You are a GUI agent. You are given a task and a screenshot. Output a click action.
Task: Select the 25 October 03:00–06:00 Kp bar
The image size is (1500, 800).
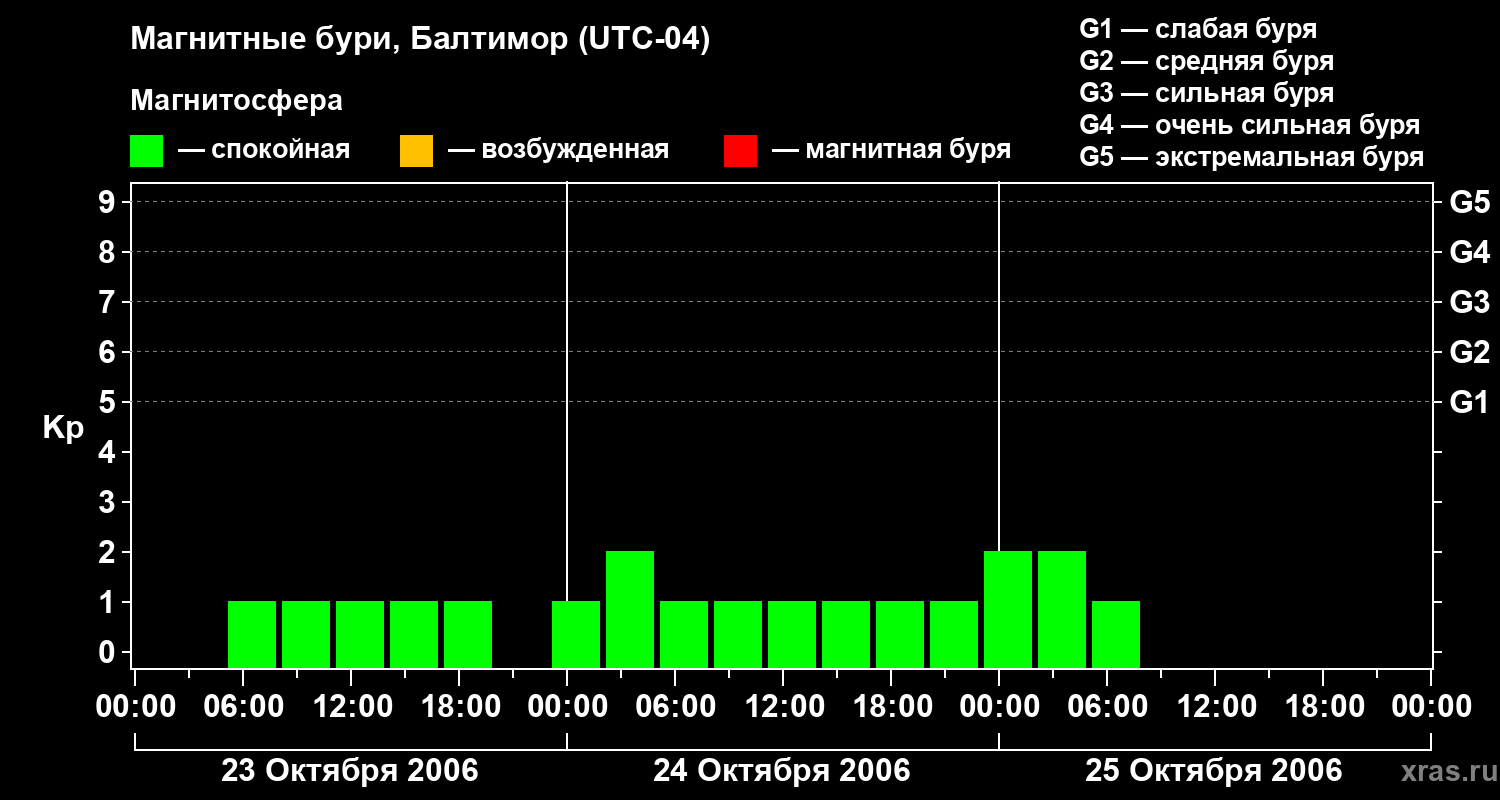(x=1062, y=609)
